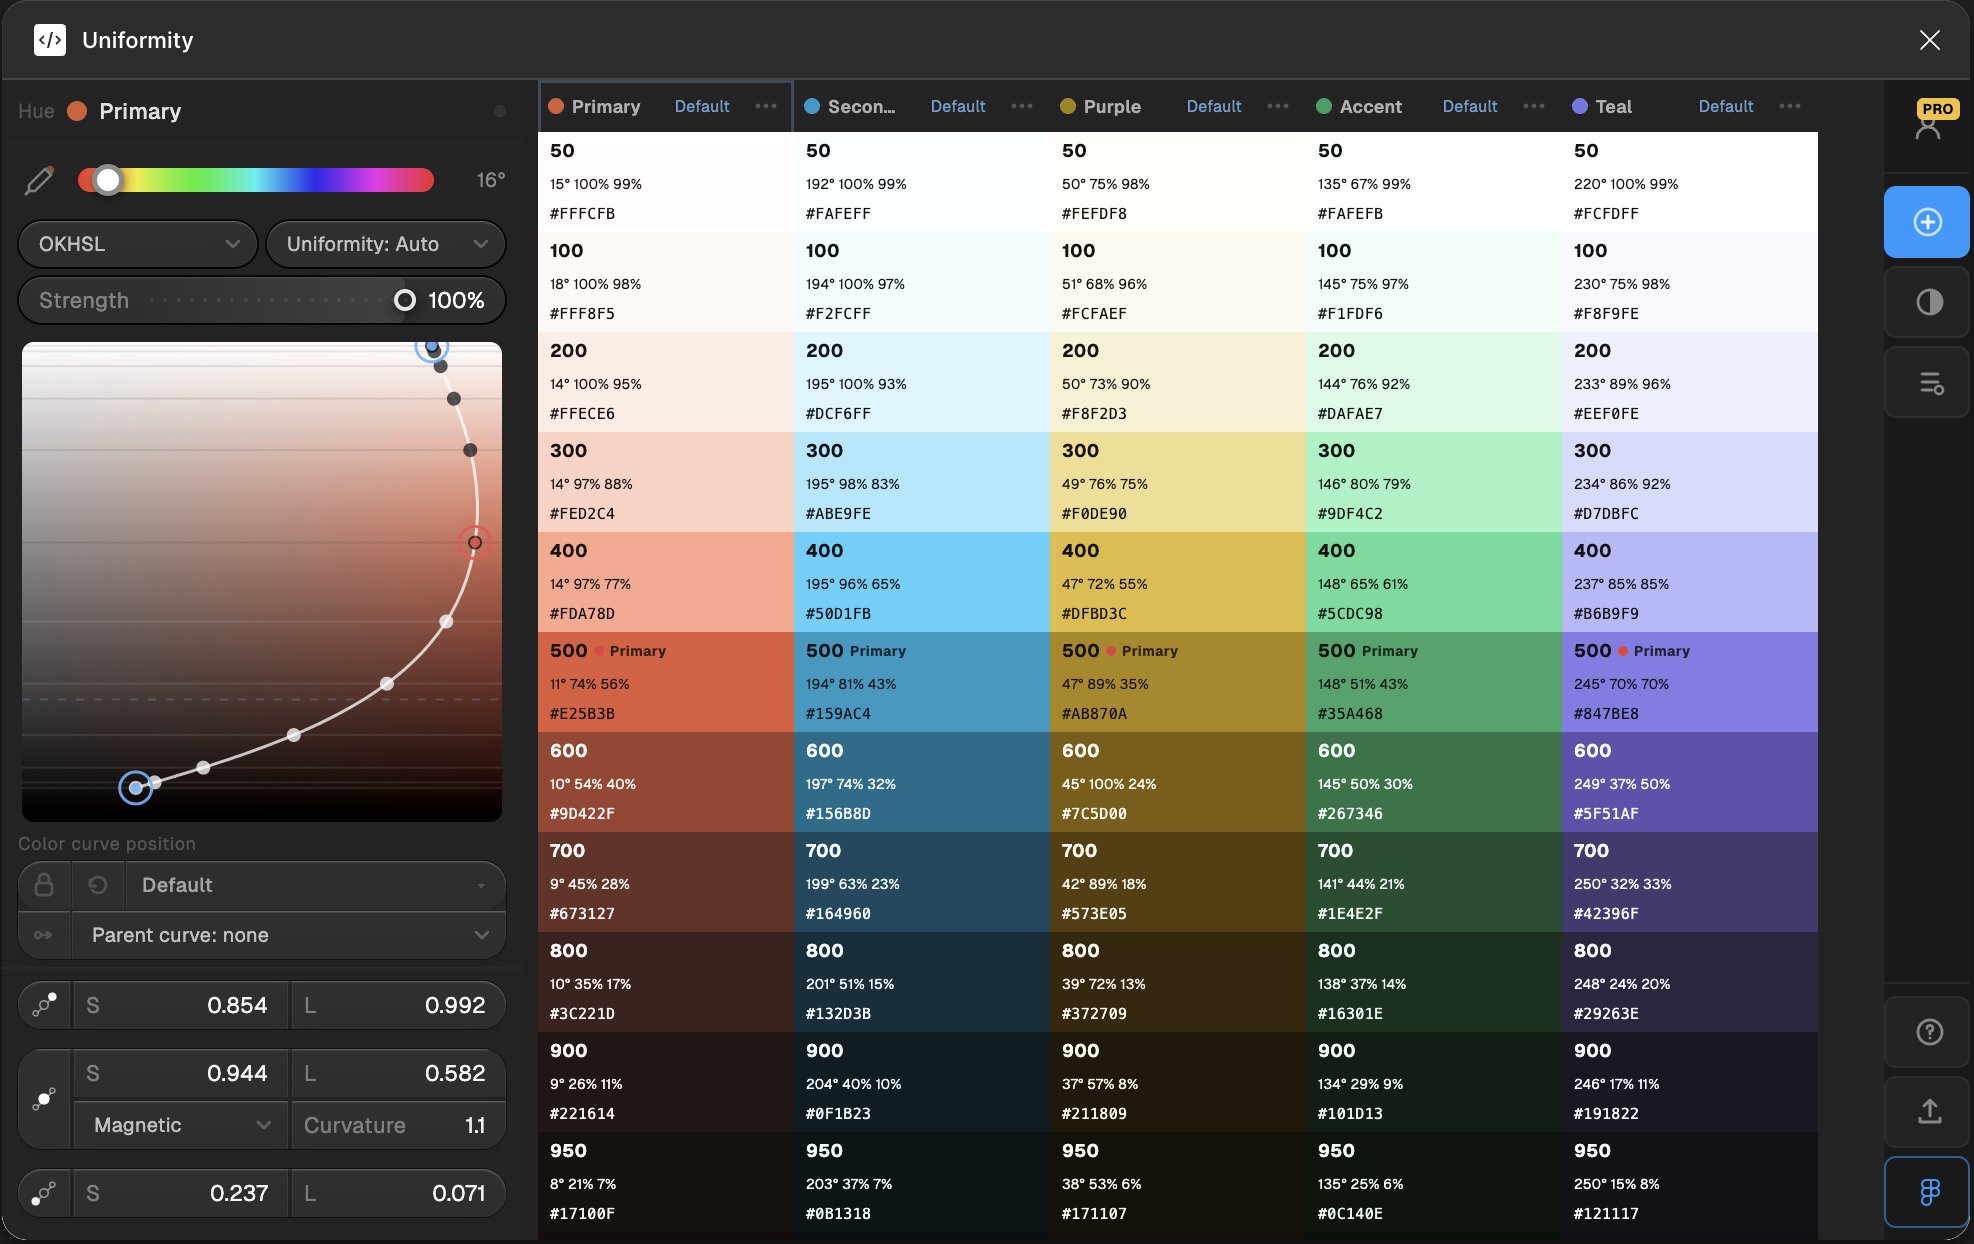Click the Strength knob set at 100%
The height and width of the screenshot is (1244, 1974).
point(405,300)
